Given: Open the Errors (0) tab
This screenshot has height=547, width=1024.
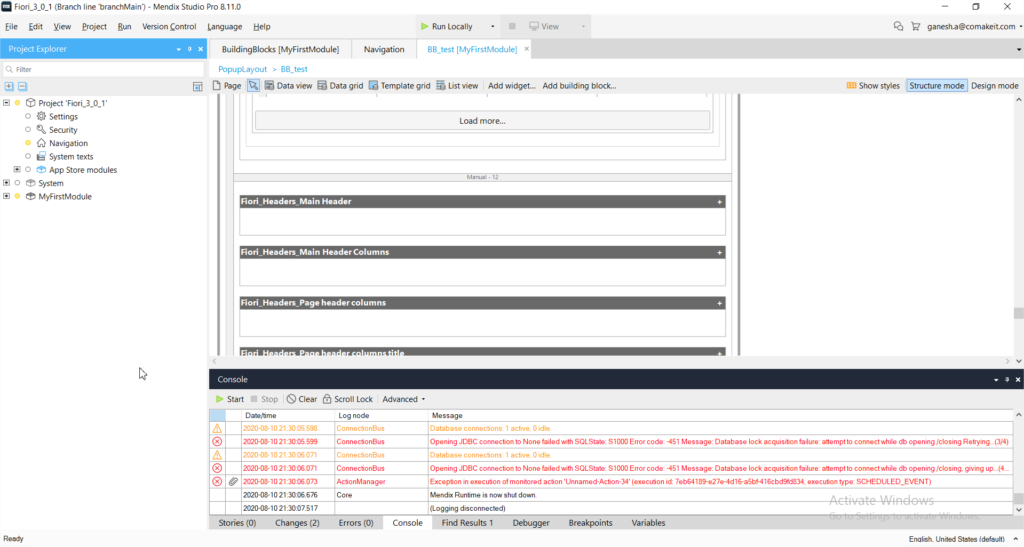Looking at the screenshot, I should 356,523.
